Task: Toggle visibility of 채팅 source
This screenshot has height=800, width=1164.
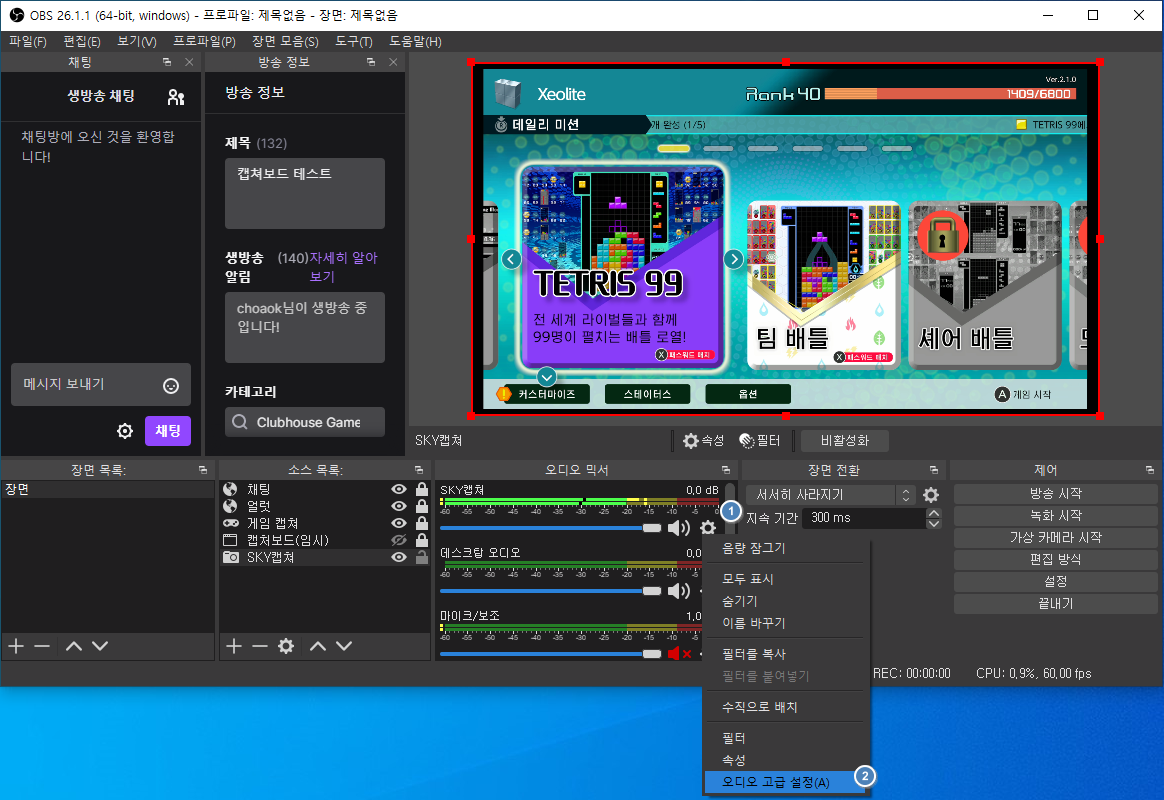Action: (399, 489)
